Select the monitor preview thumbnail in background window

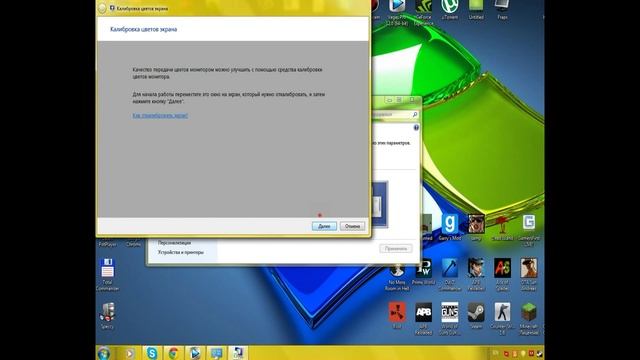click(379, 204)
